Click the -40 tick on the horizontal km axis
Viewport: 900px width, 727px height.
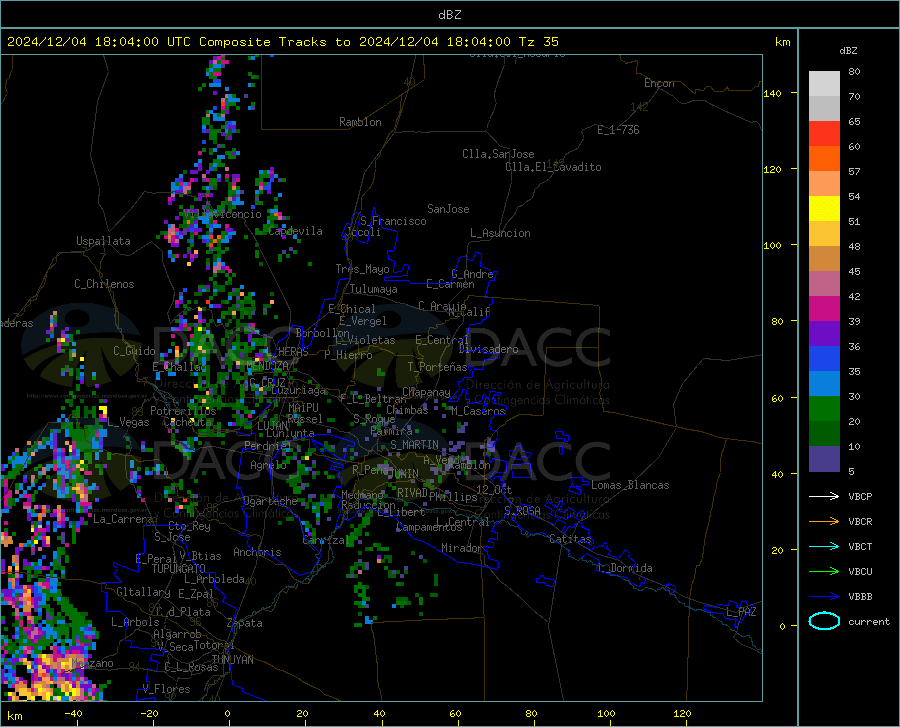(x=73, y=713)
